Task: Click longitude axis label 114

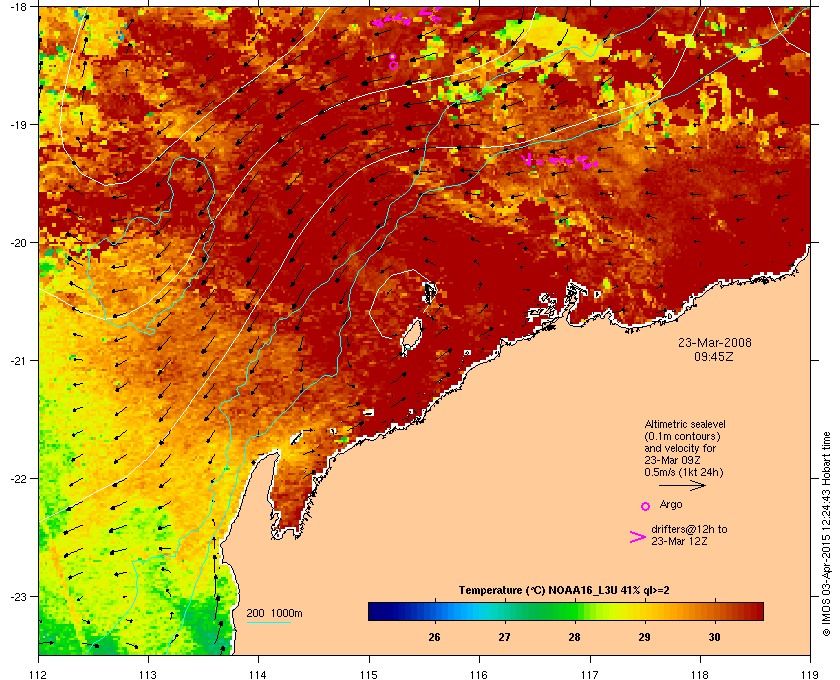Action: 258,675
